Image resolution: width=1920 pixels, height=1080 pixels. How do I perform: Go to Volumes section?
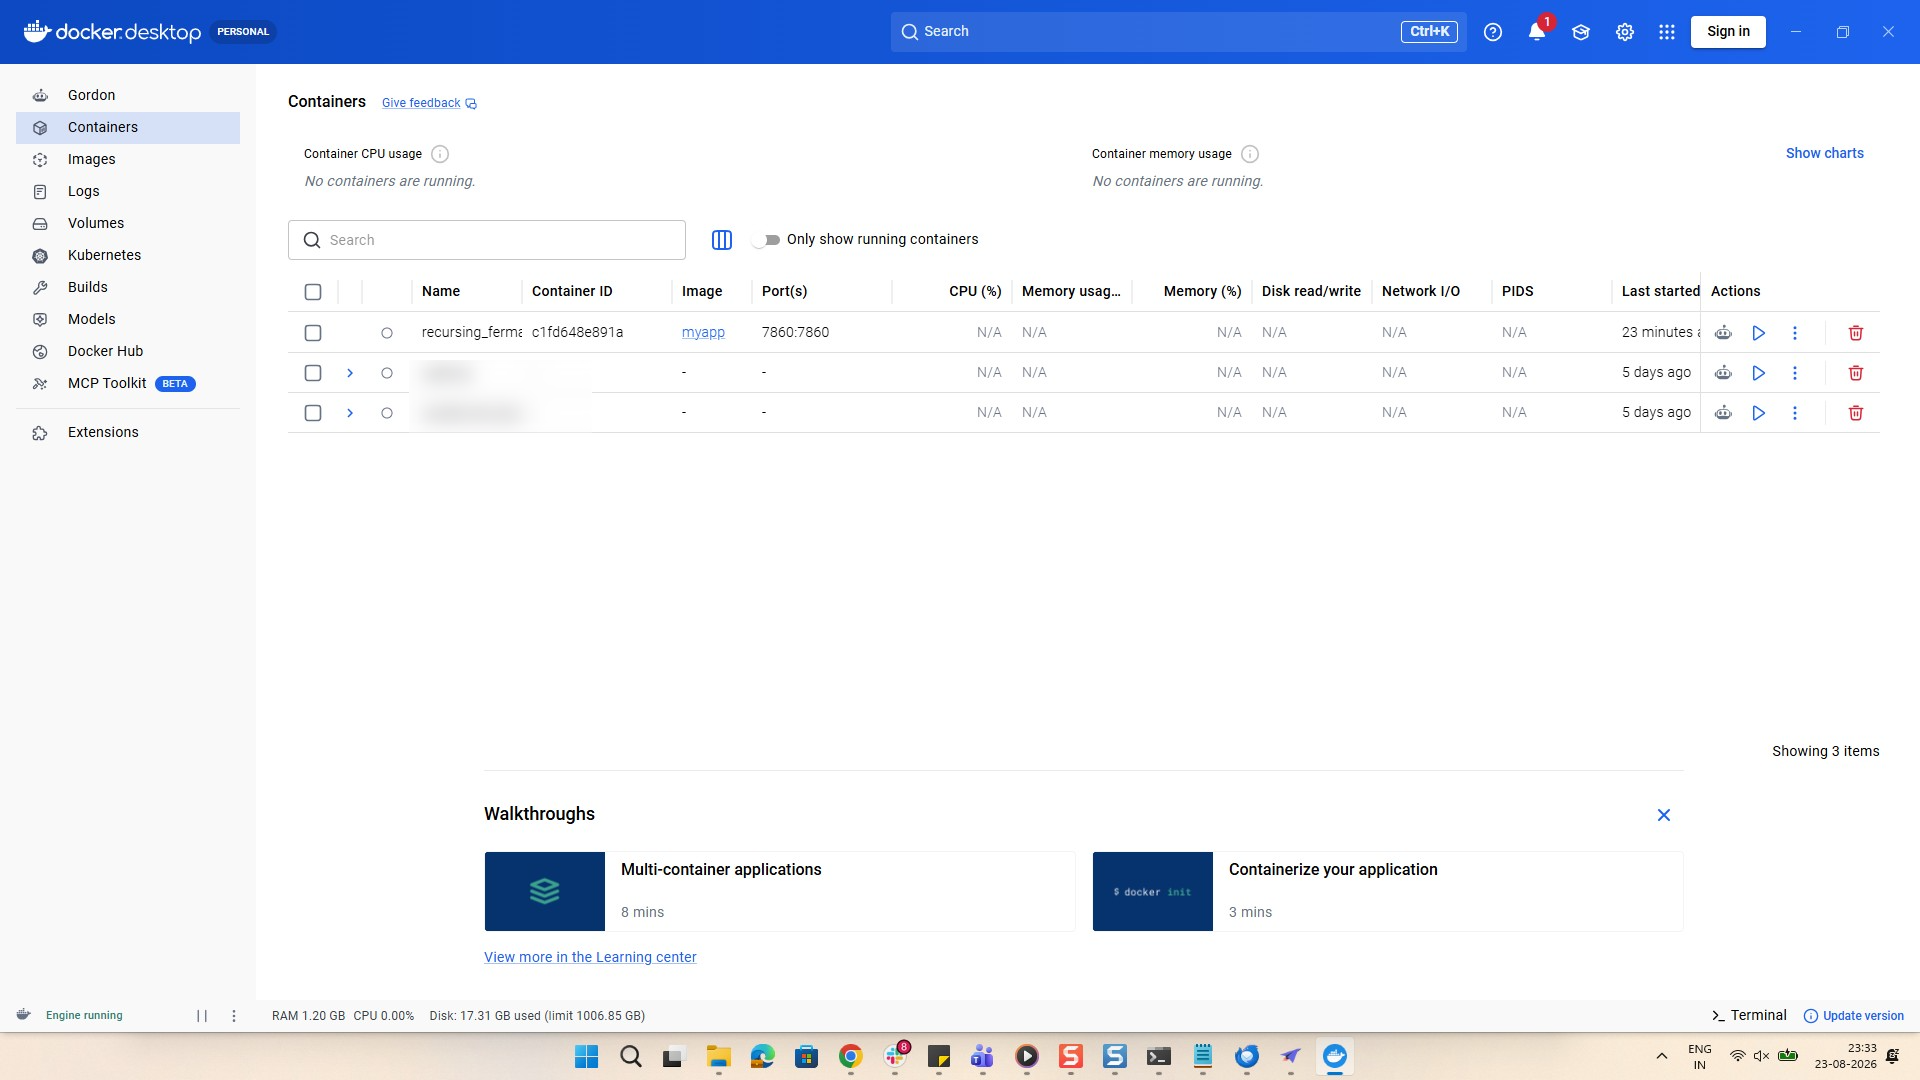(x=127, y=223)
